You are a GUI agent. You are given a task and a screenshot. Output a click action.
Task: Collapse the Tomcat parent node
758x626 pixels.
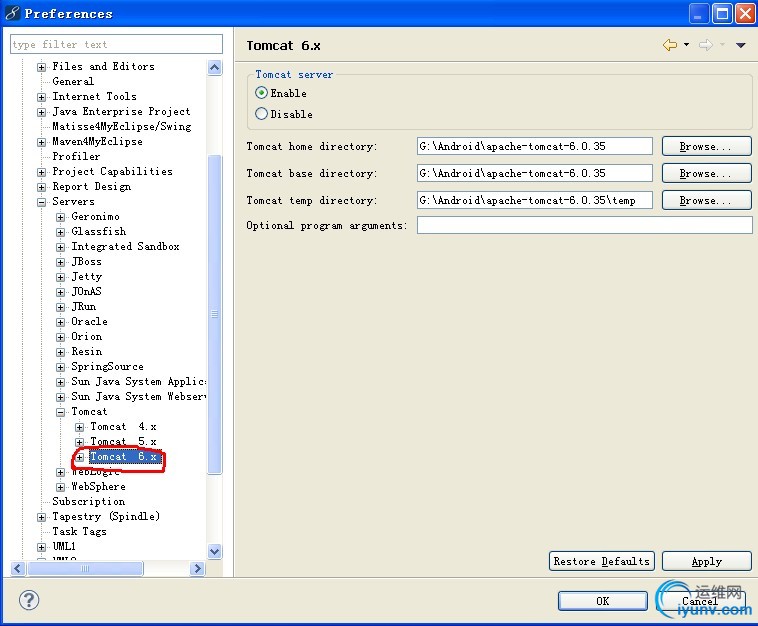60,412
